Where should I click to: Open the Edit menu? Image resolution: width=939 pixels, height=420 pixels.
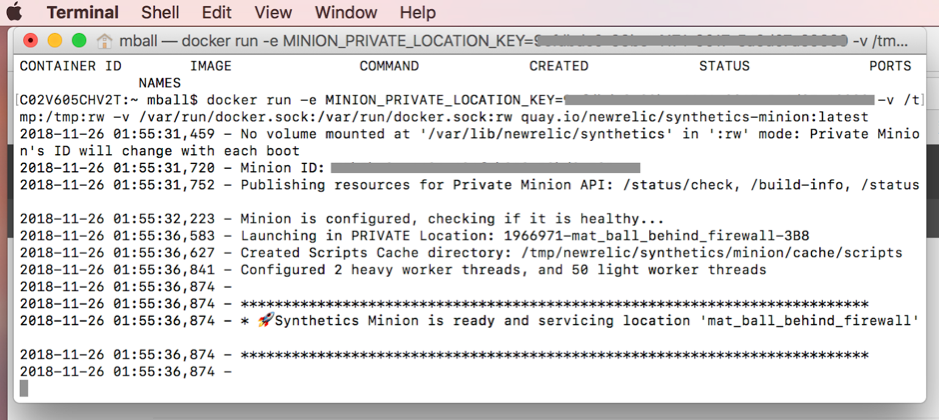[x=216, y=13]
